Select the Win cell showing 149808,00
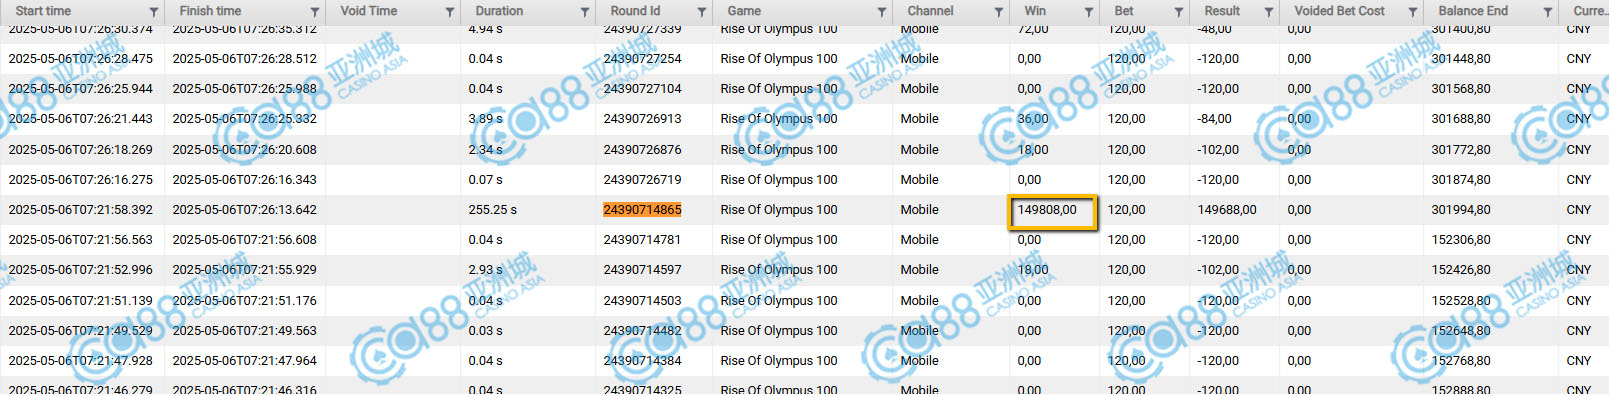Image resolution: width=1609 pixels, height=396 pixels. pos(1053,211)
